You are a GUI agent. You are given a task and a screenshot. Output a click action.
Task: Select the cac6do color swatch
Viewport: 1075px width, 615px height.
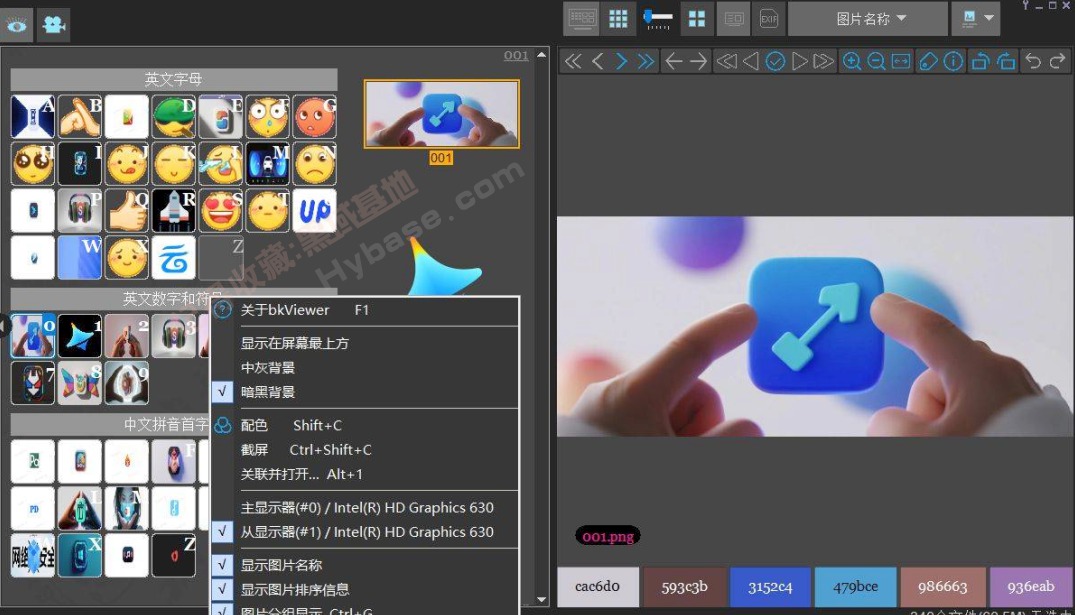(x=597, y=586)
